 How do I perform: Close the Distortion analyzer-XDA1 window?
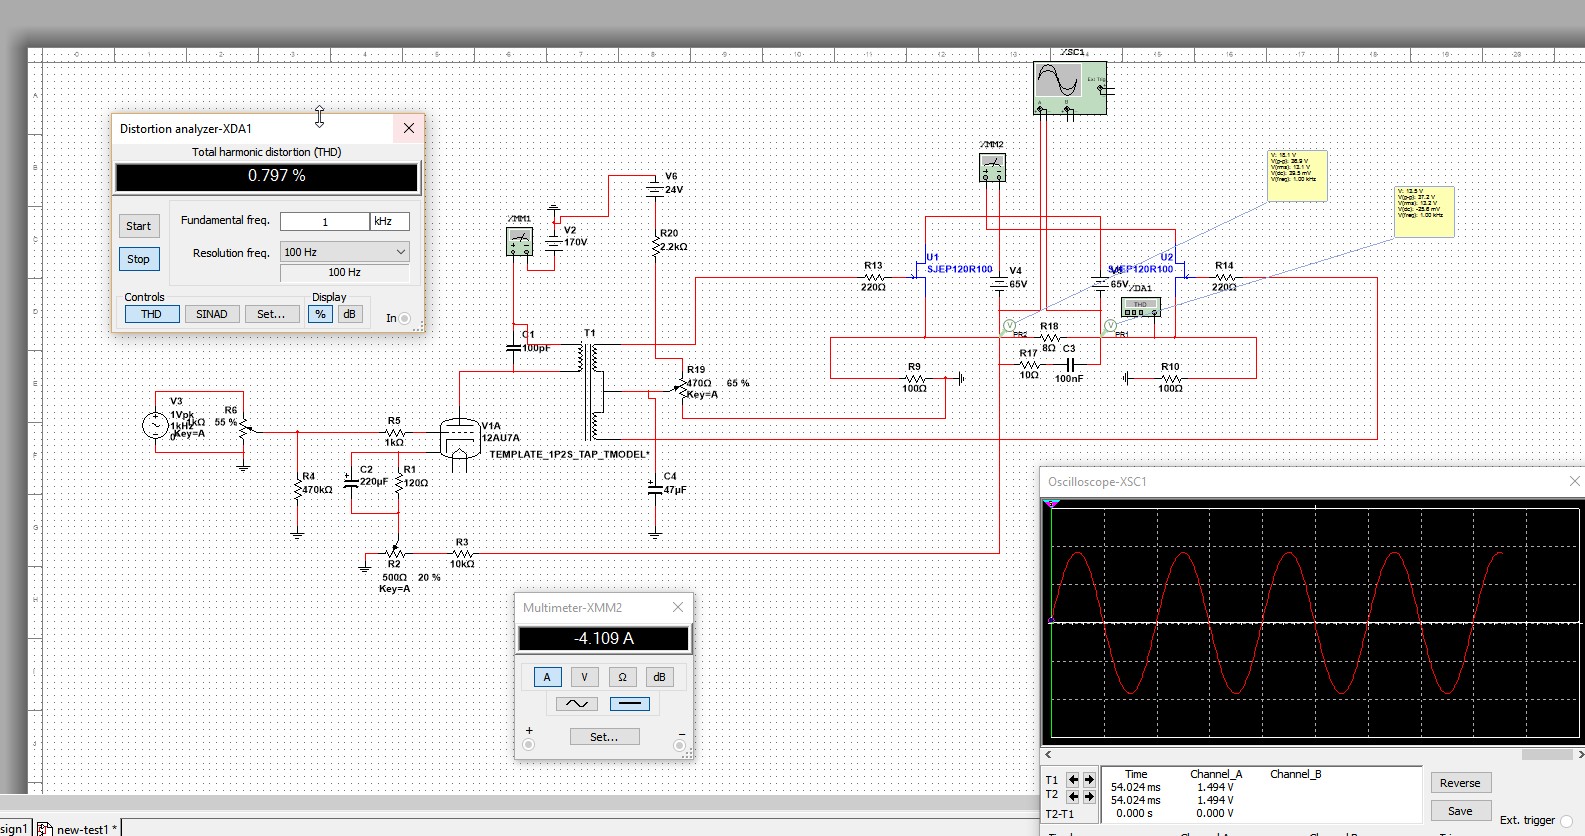pos(408,128)
